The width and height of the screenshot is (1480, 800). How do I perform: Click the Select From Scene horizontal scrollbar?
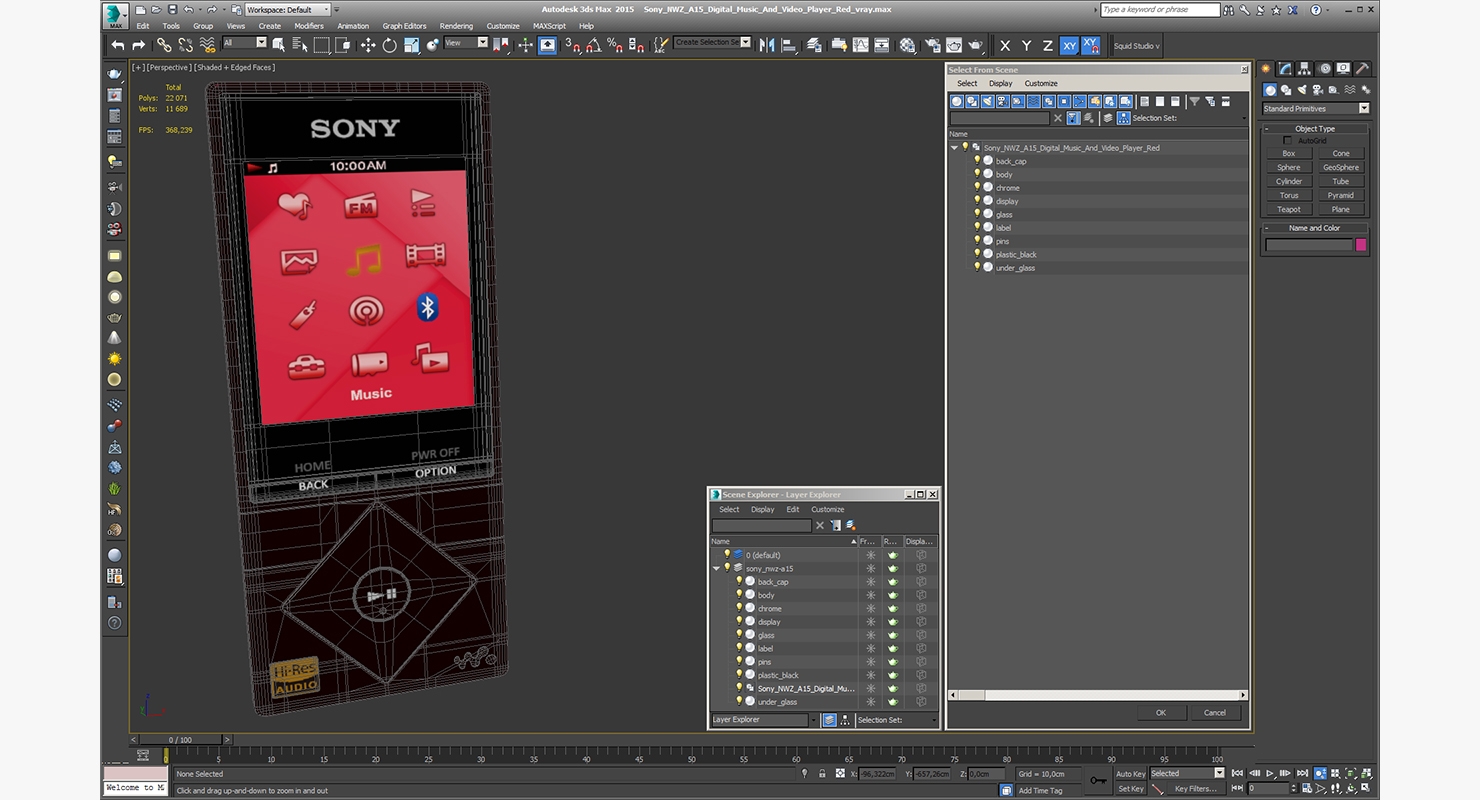point(1098,695)
